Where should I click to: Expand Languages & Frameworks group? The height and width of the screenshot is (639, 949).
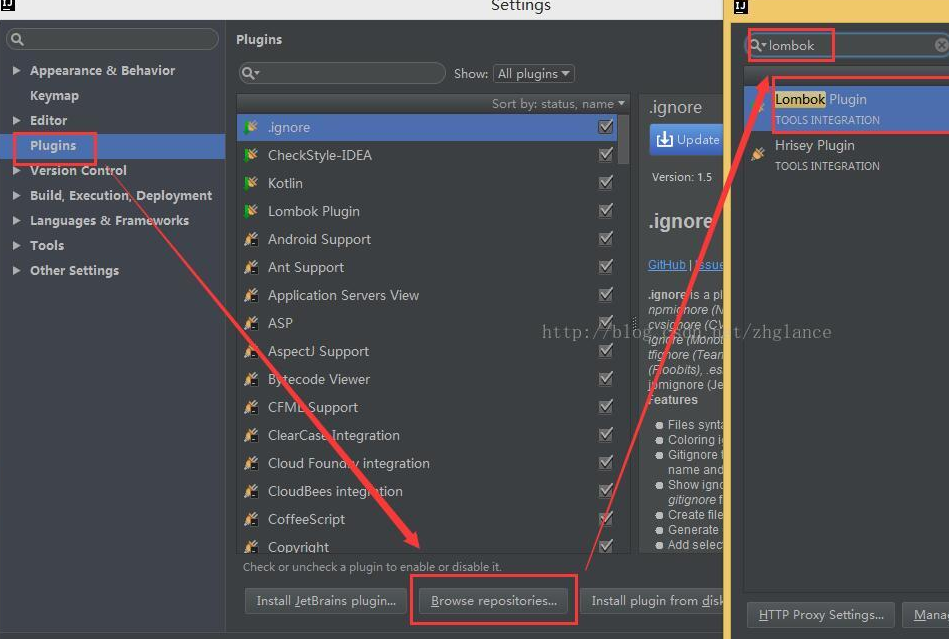16,220
